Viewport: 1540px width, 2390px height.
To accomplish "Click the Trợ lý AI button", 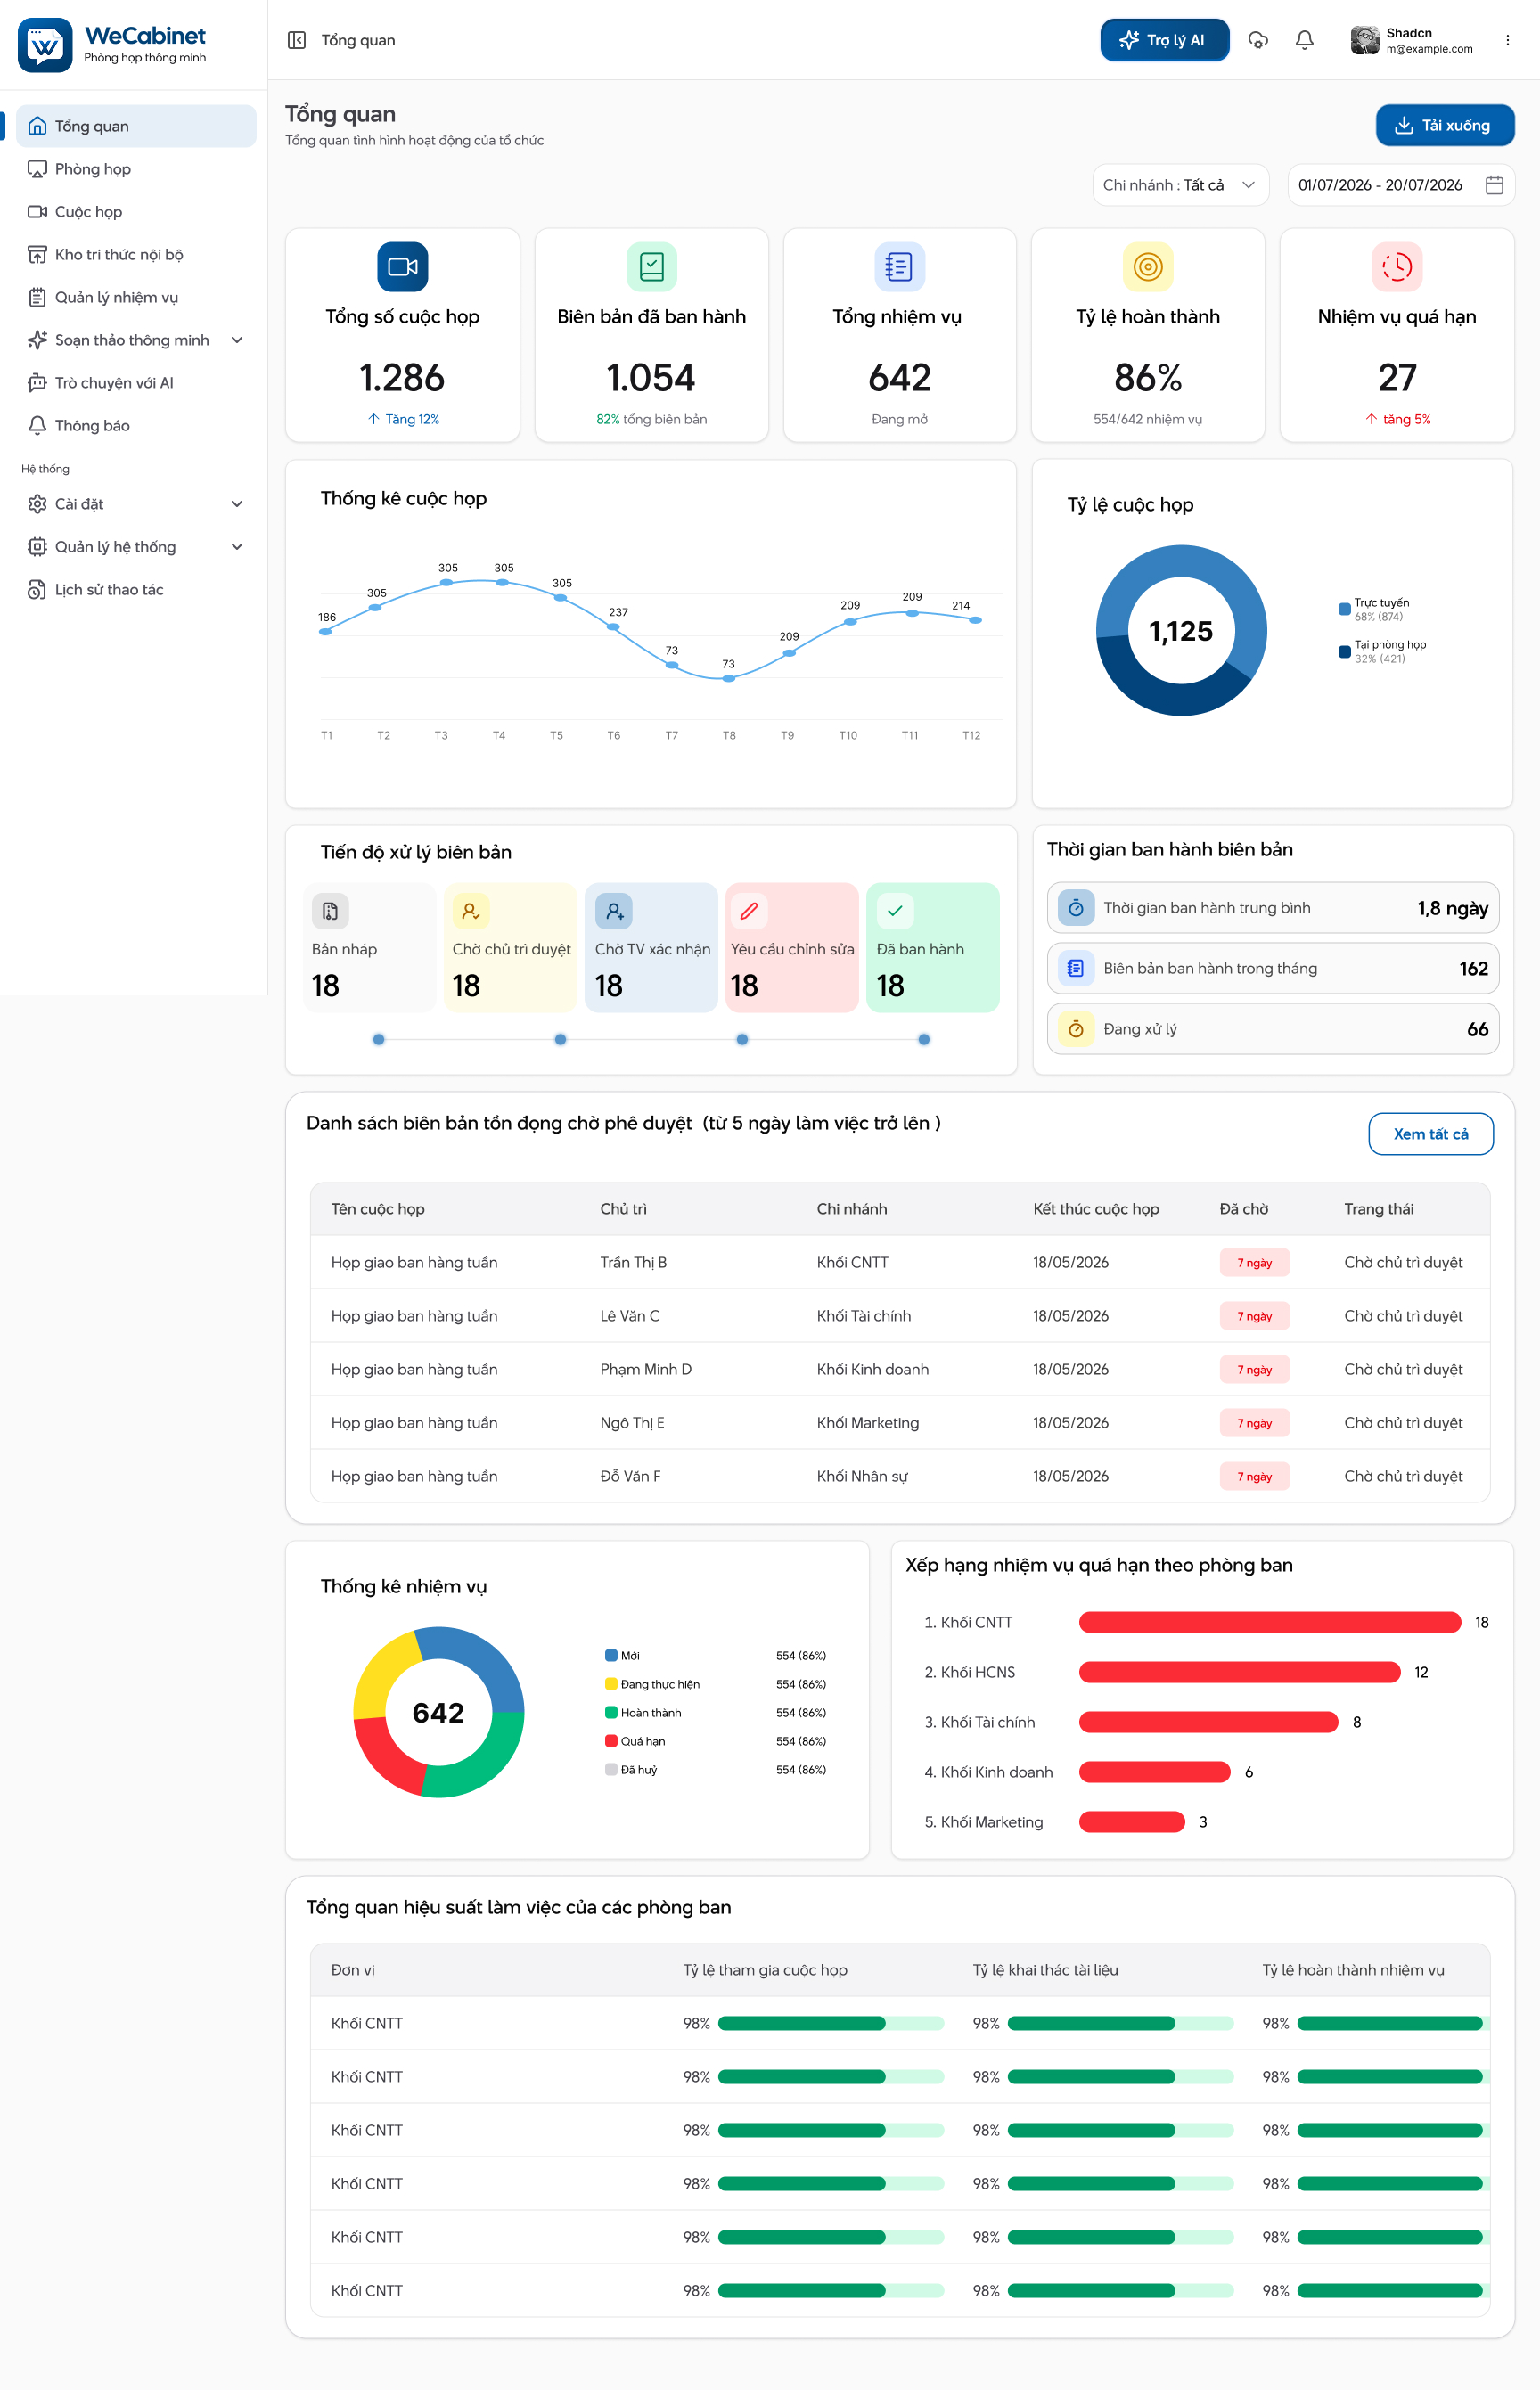I will (1164, 40).
